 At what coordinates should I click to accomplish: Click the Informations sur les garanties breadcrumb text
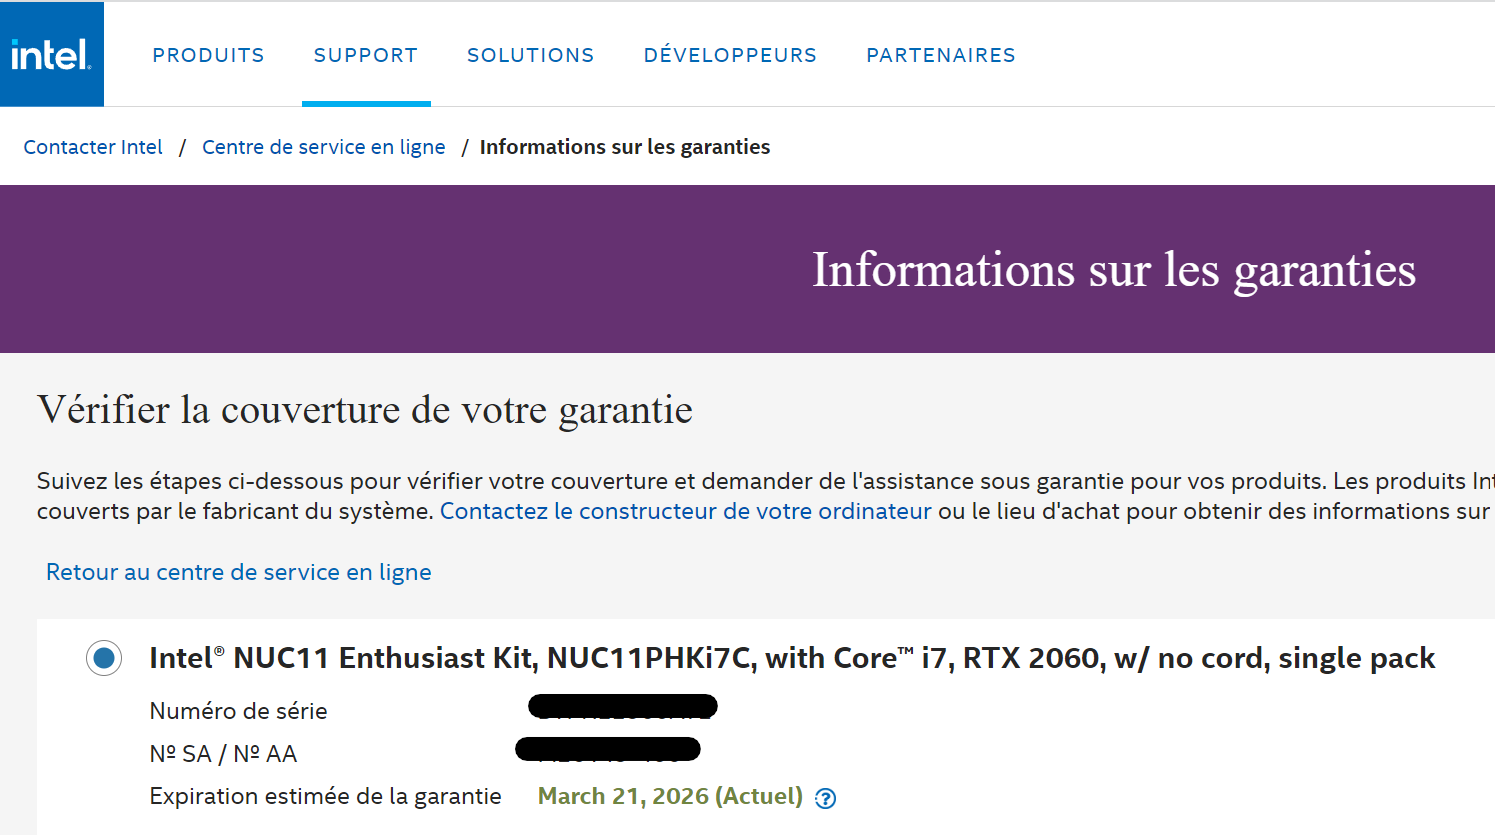pyautogui.click(x=625, y=147)
